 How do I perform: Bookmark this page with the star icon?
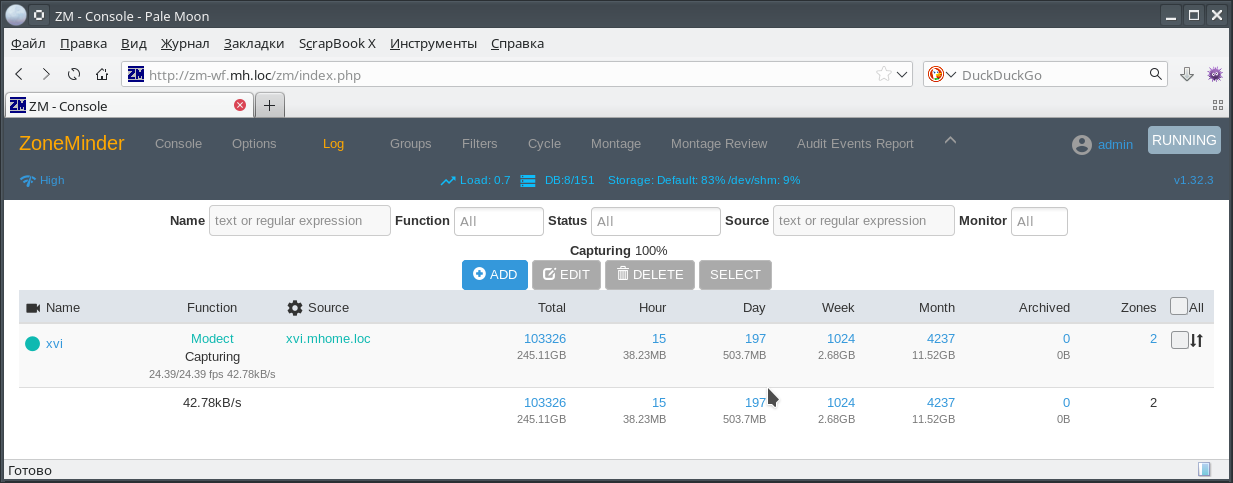[884, 74]
